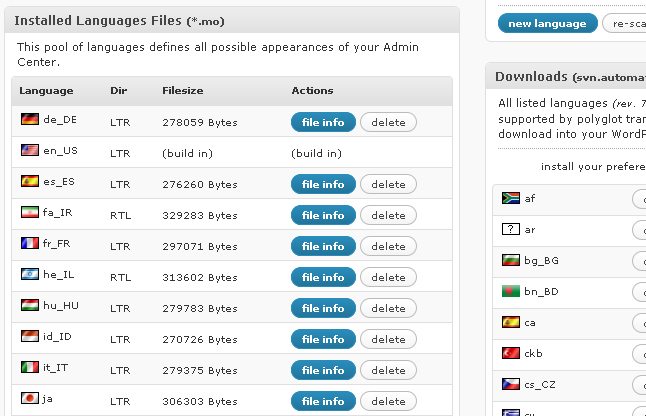Click the Filesize column header

tap(182, 91)
